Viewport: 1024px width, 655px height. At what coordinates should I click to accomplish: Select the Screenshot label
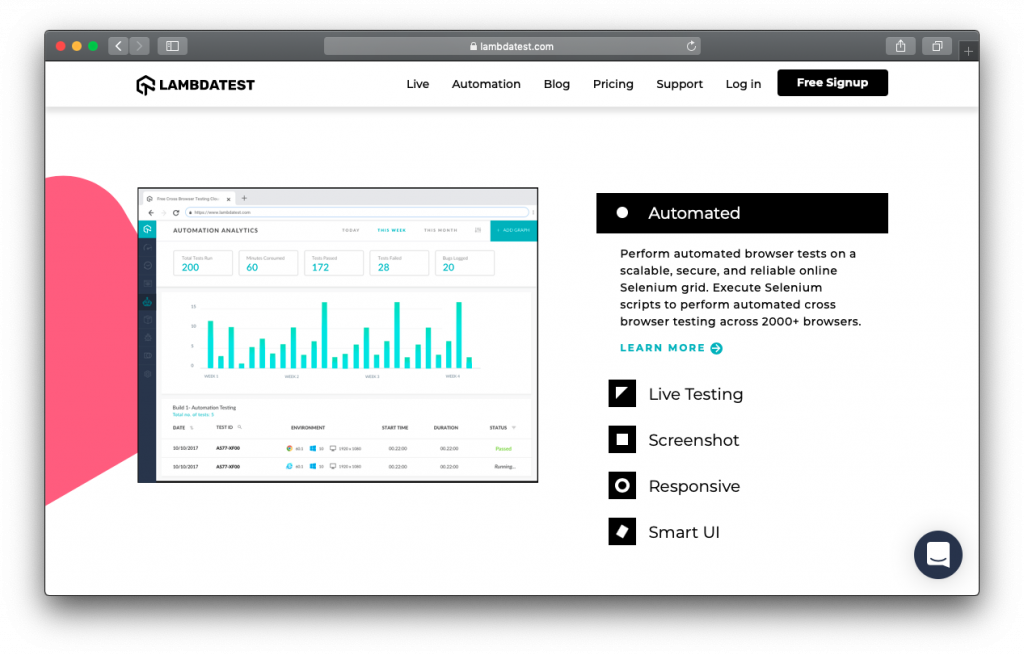[x=694, y=440]
